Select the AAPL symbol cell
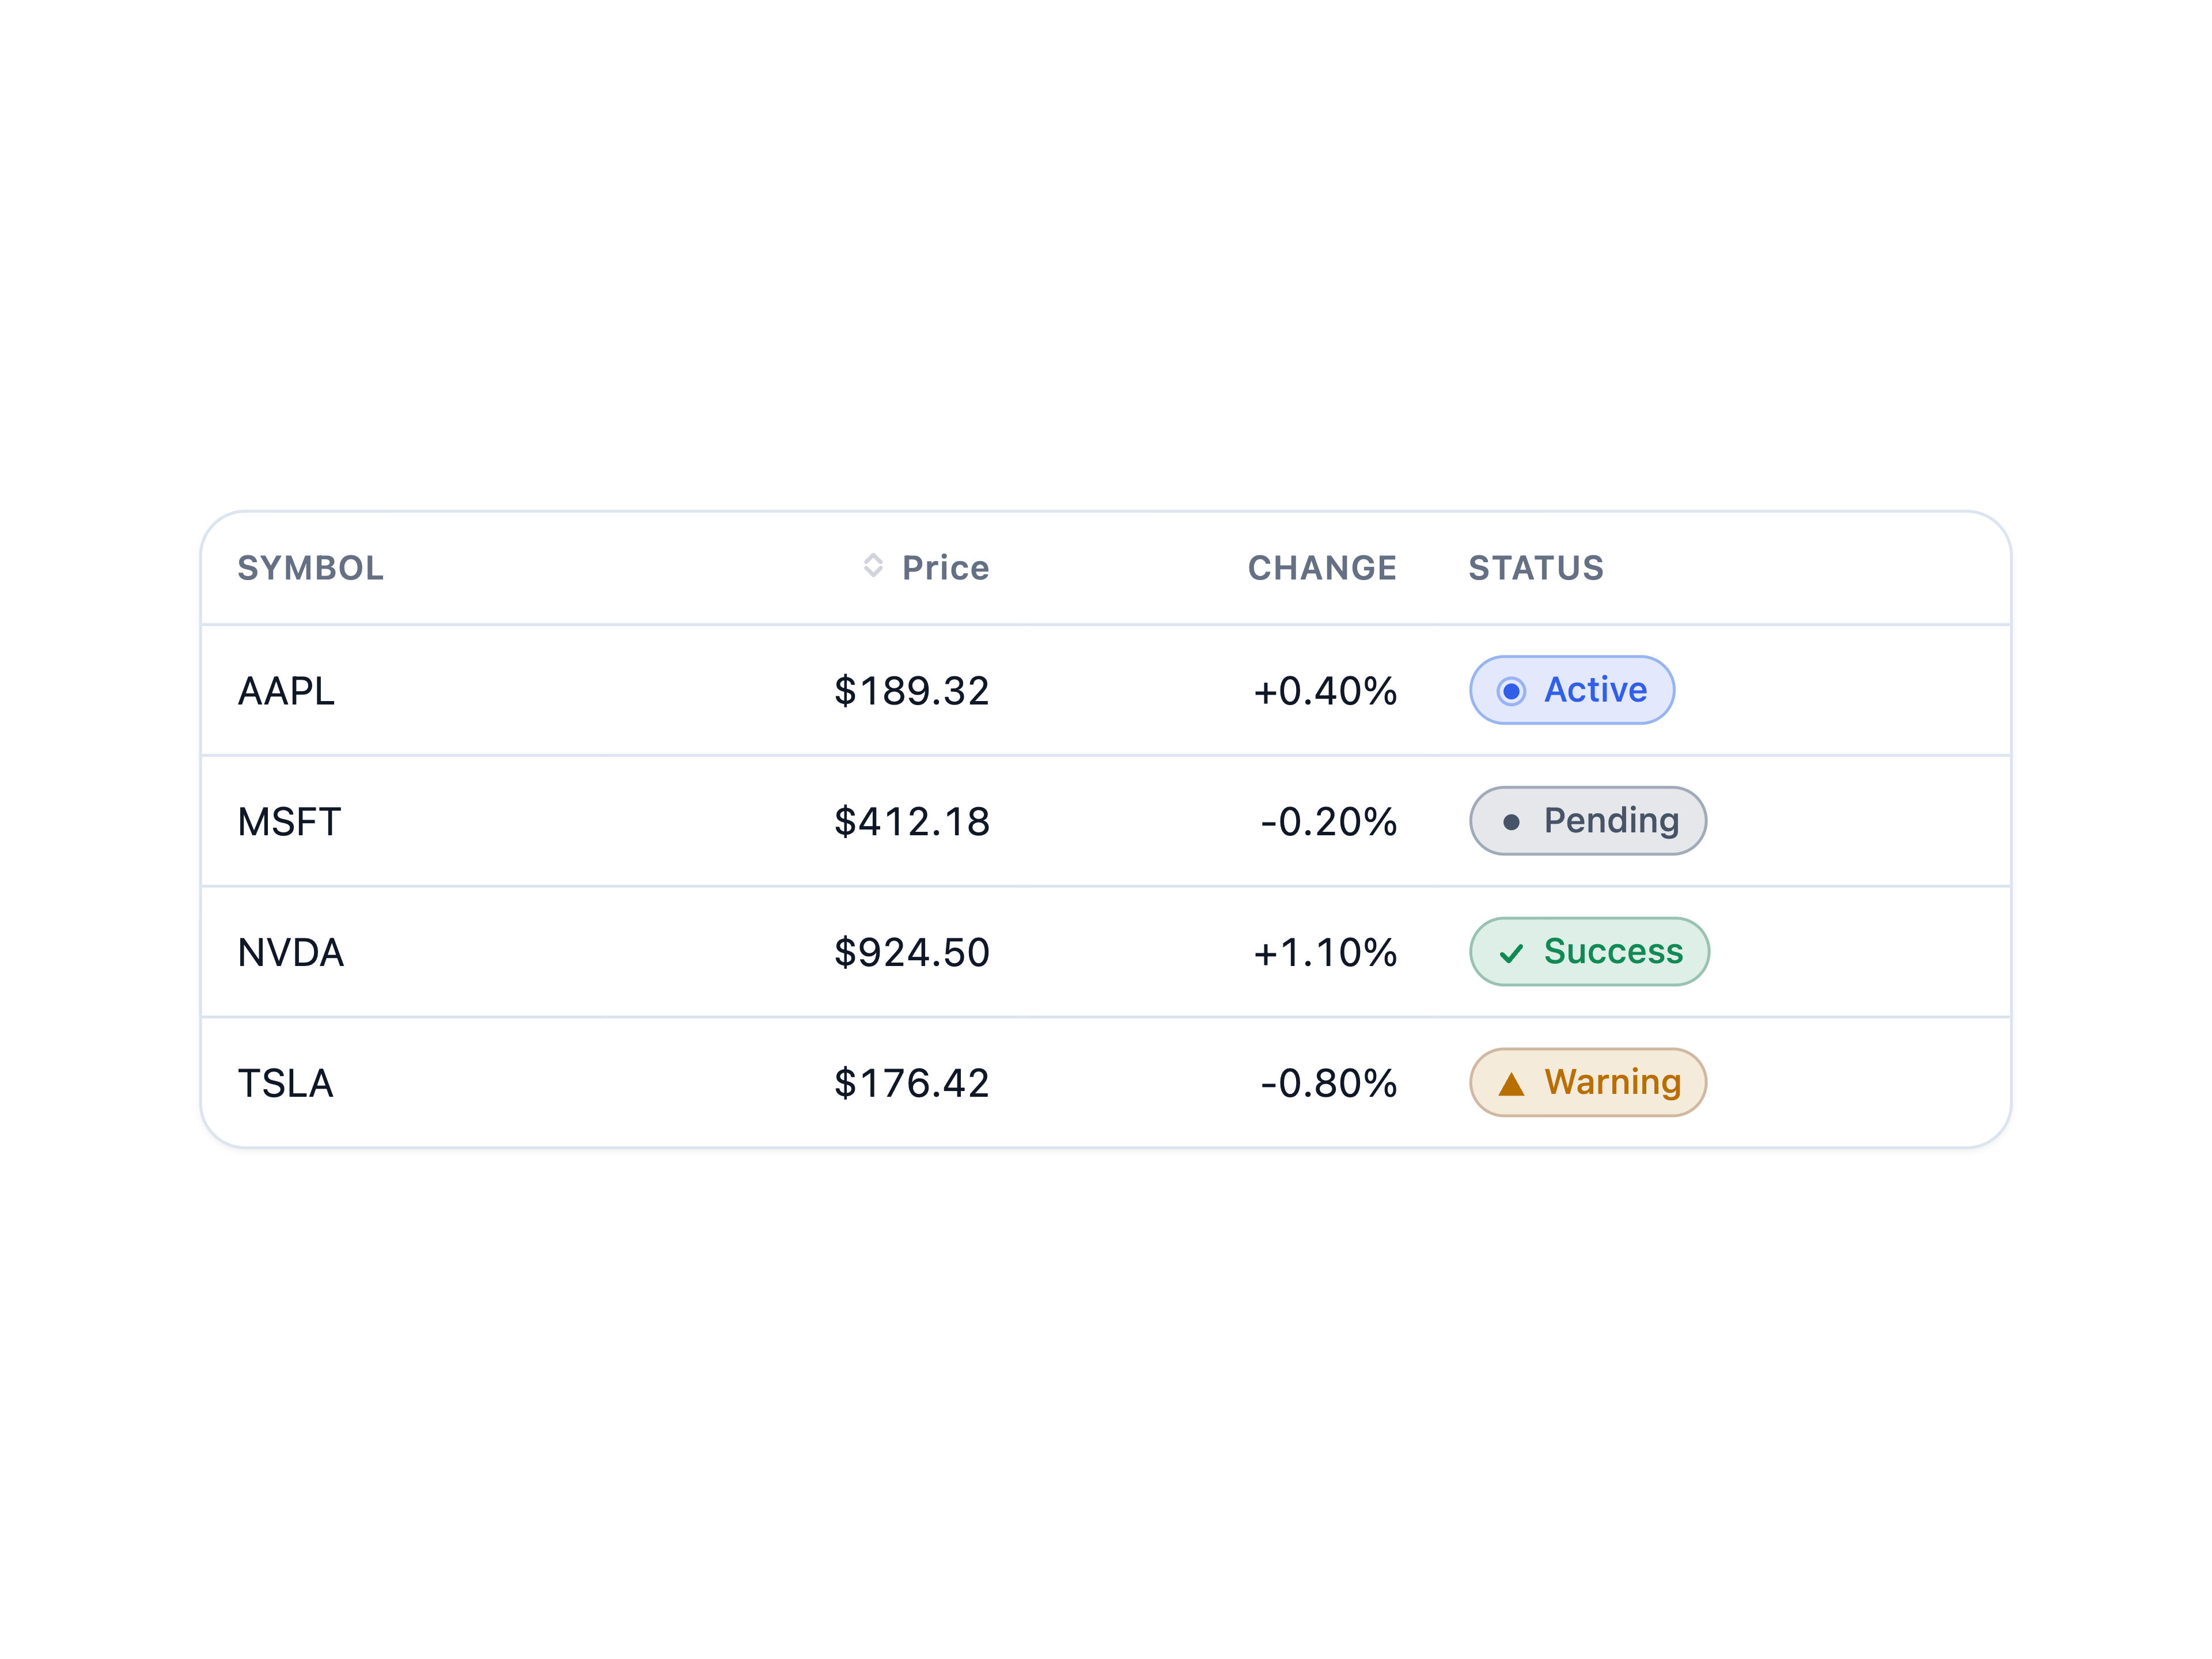This screenshot has height=1659, width=2212. pyautogui.click(x=286, y=691)
